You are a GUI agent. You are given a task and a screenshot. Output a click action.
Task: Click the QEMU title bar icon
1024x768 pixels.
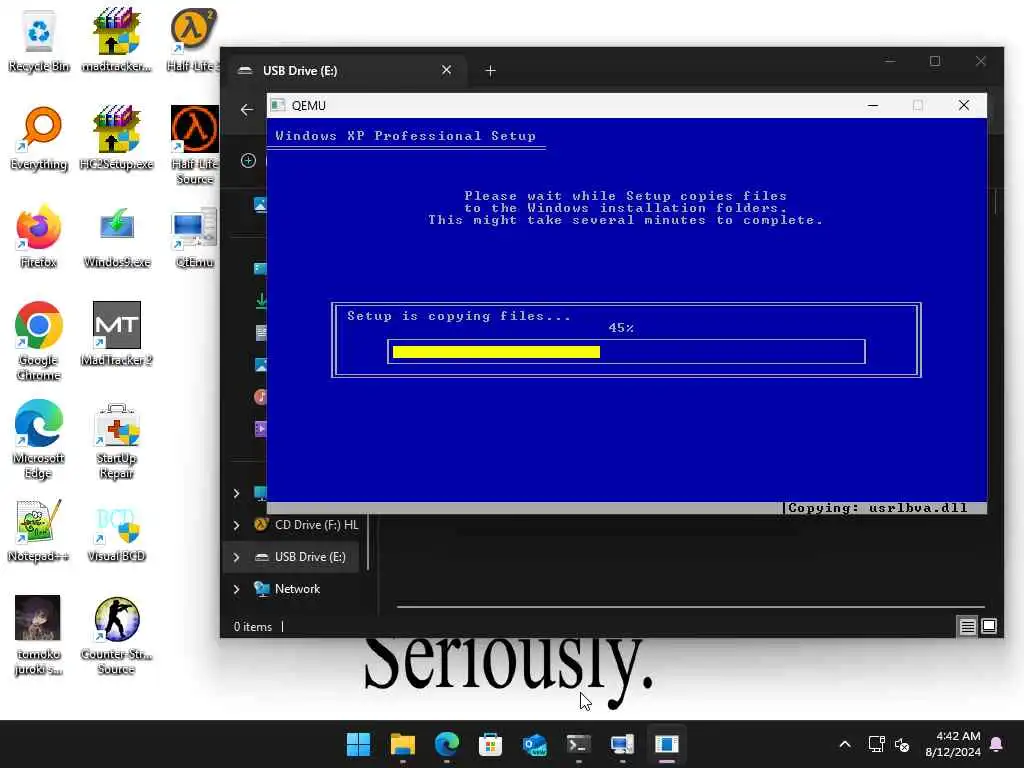(x=278, y=105)
